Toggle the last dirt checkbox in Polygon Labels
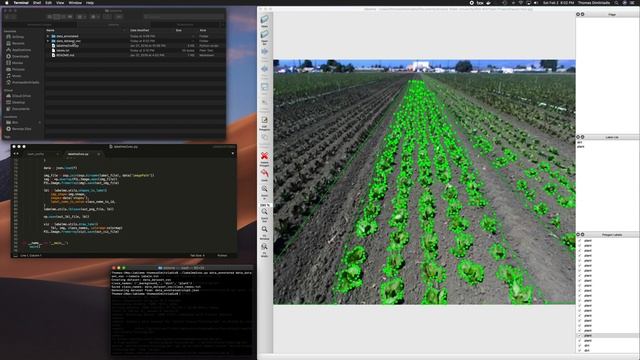Image resolution: width=640 pixels, height=360 pixels. (580, 350)
